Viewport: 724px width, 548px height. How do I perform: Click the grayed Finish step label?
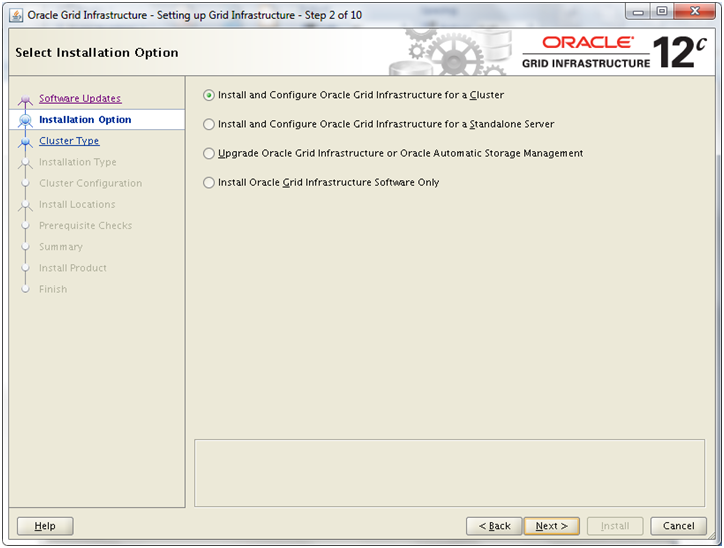tap(53, 289)
